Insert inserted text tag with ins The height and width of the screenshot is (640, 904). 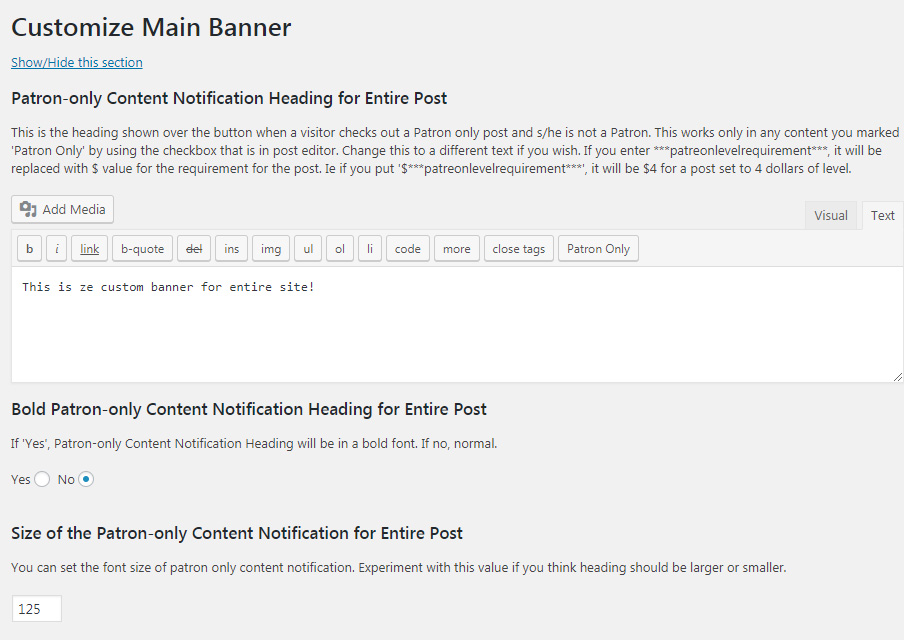[231, 249]
